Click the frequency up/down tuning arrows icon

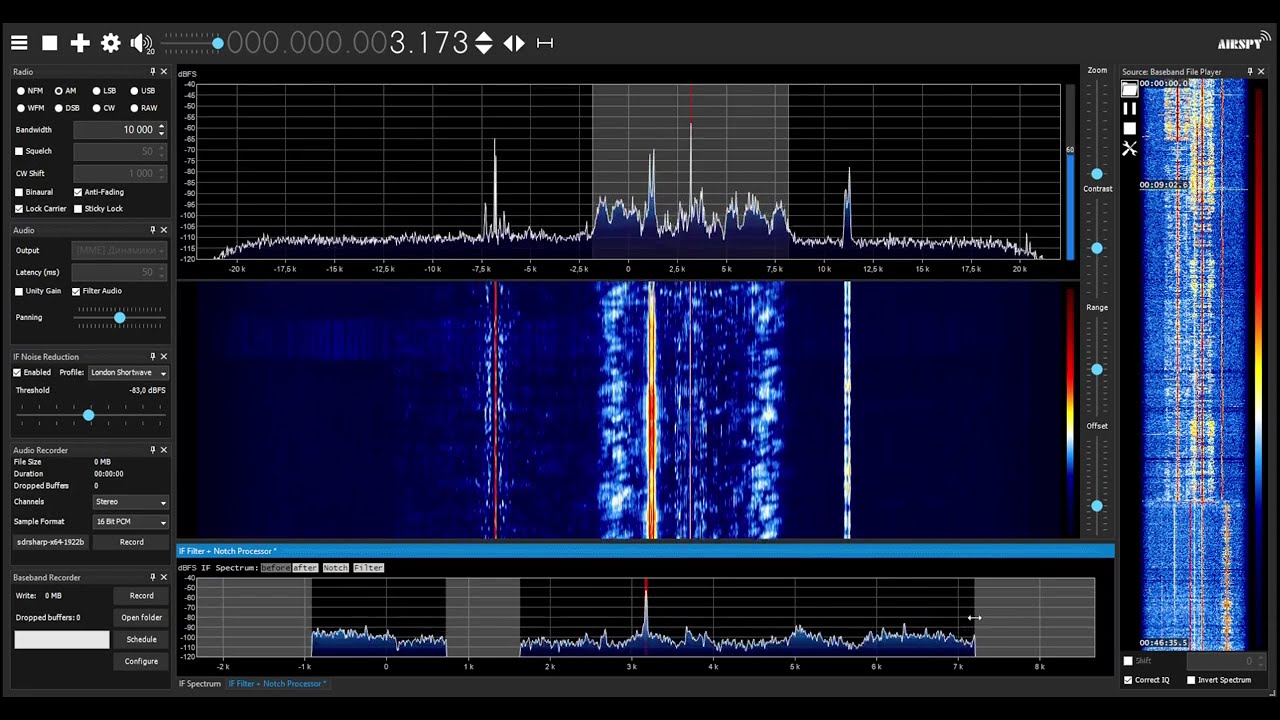point(484,43)
